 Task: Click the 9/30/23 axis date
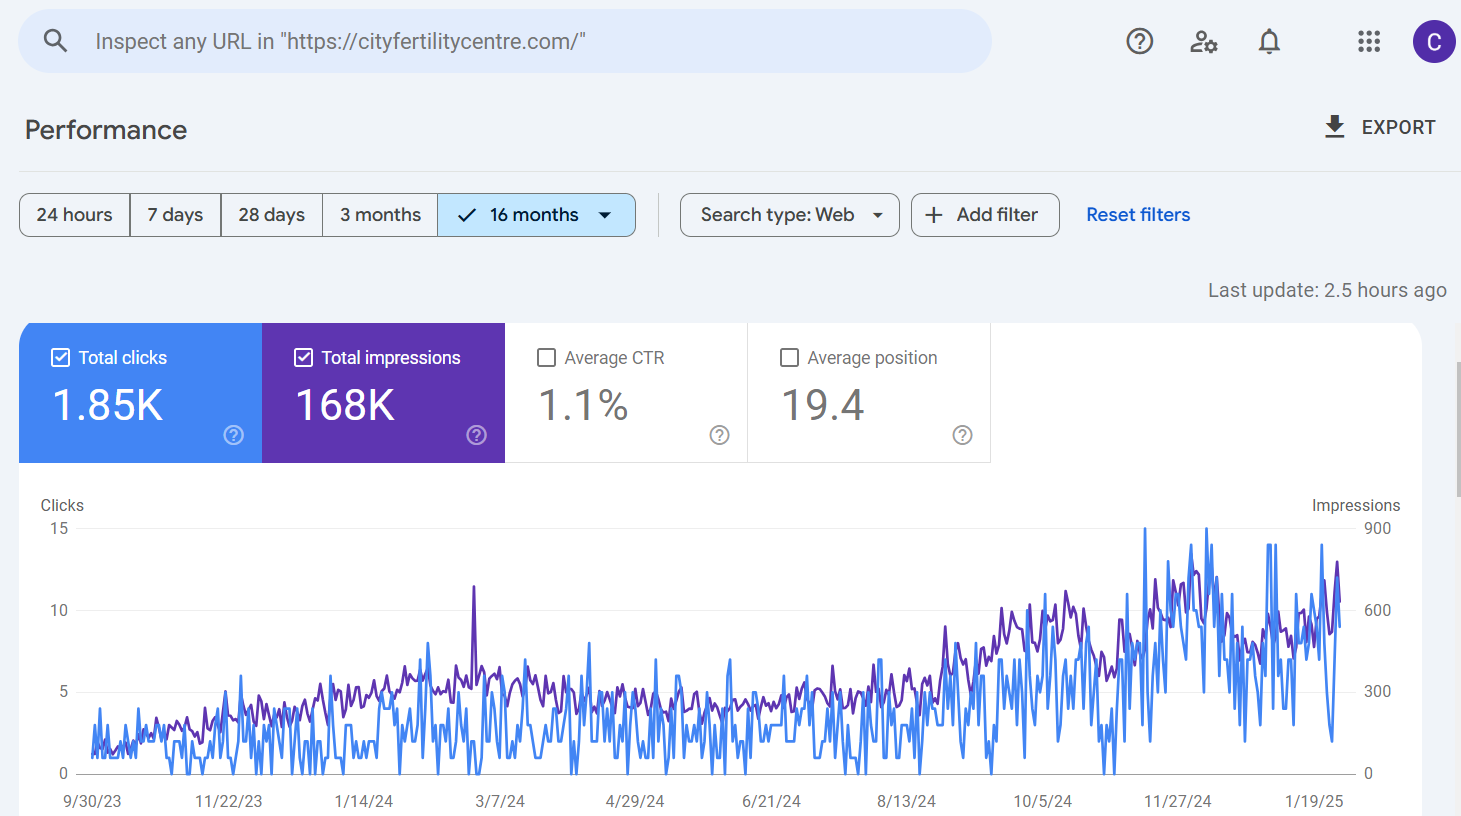[x=92, y=801]
